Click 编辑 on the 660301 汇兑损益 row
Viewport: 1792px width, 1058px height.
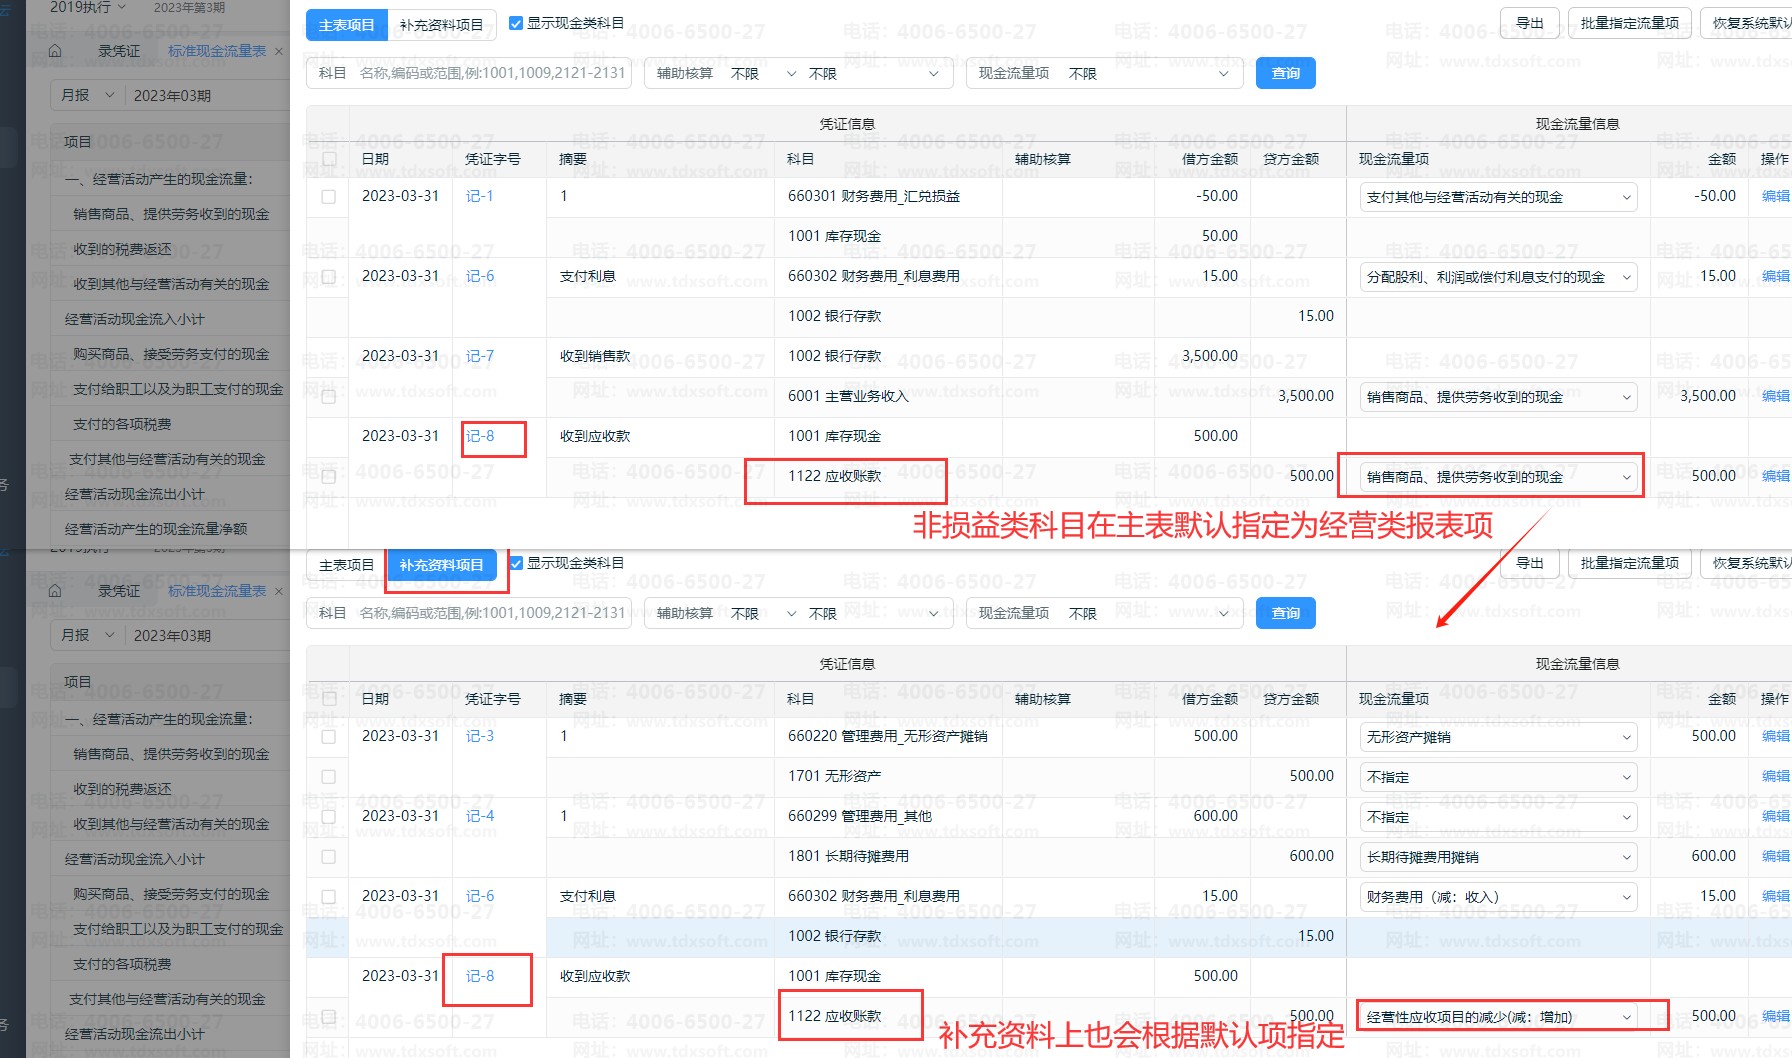pyautogui.click(x=1774, y=196)
